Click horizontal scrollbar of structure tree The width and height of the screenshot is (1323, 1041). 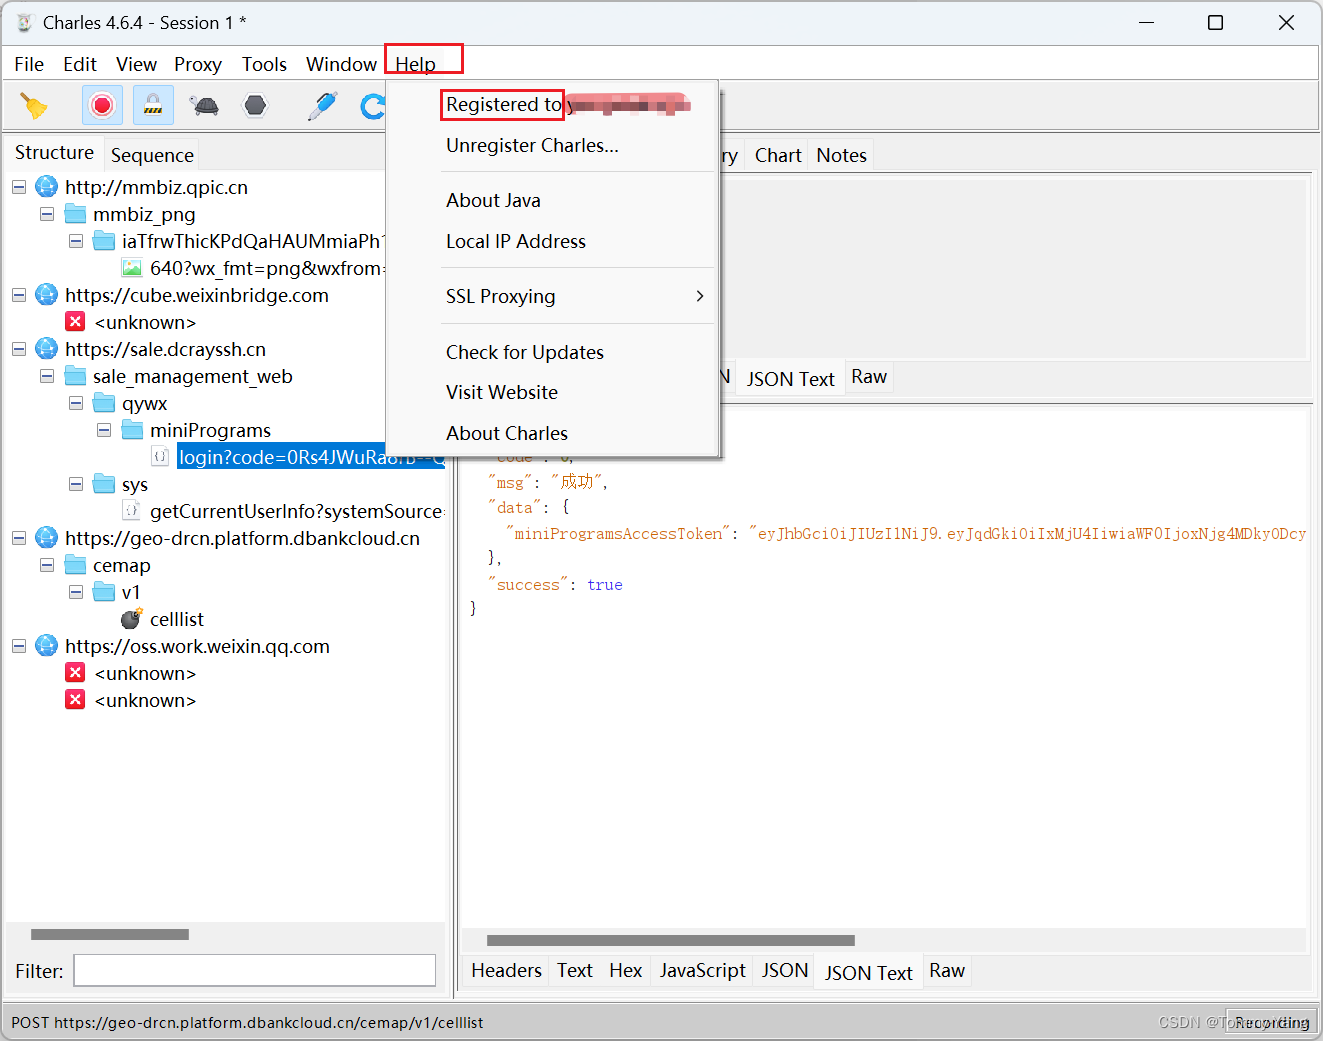(110, 934)
